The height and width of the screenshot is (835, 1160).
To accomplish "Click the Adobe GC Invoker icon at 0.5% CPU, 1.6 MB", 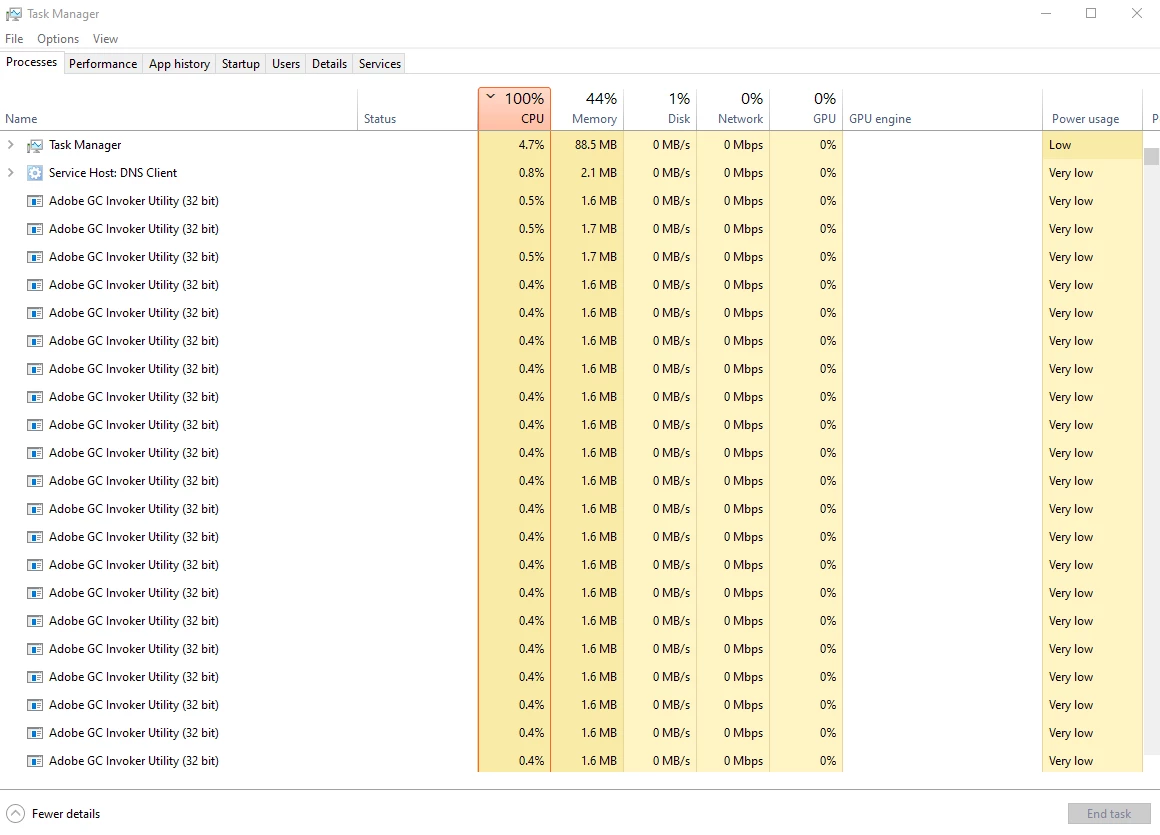I will pyautogui.click(x=35, y=201).
